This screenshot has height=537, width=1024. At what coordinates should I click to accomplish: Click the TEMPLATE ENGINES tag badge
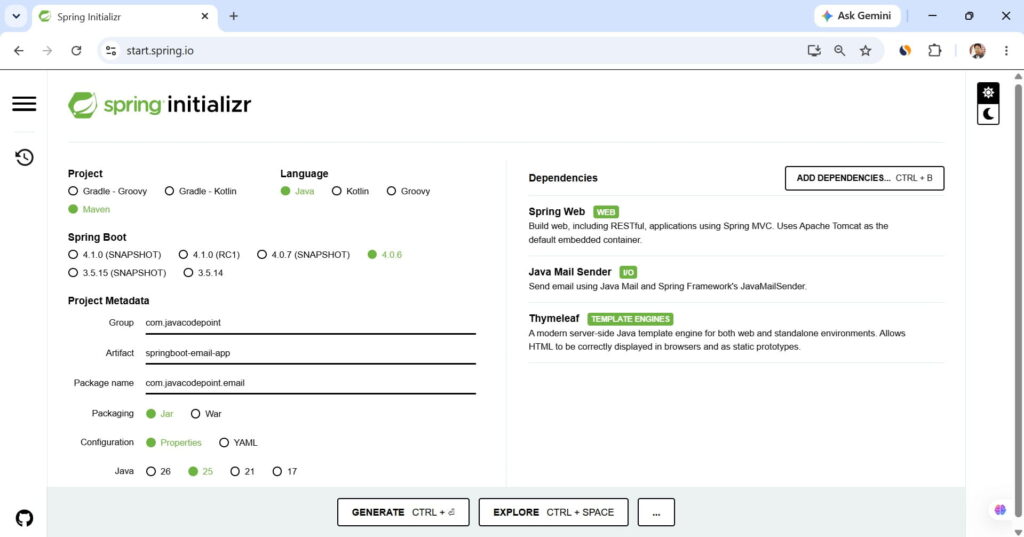630,319
